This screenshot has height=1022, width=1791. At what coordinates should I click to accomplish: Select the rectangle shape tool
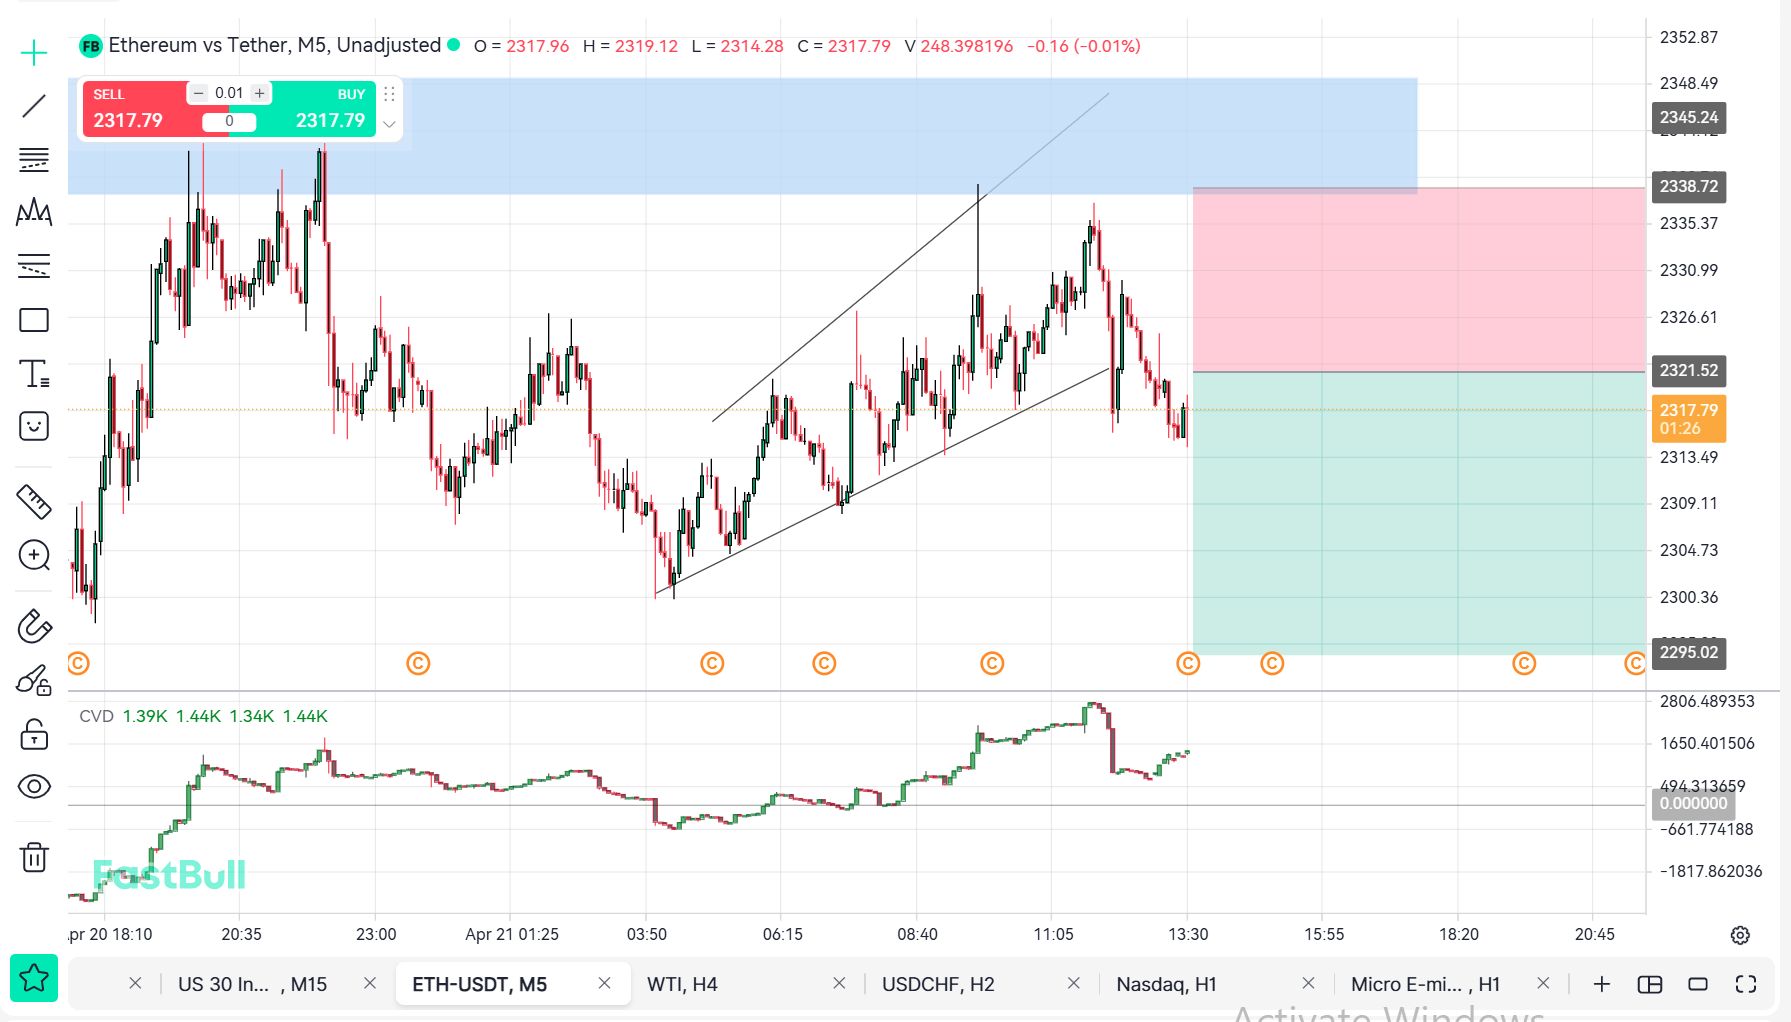click(x=34, y=320)
